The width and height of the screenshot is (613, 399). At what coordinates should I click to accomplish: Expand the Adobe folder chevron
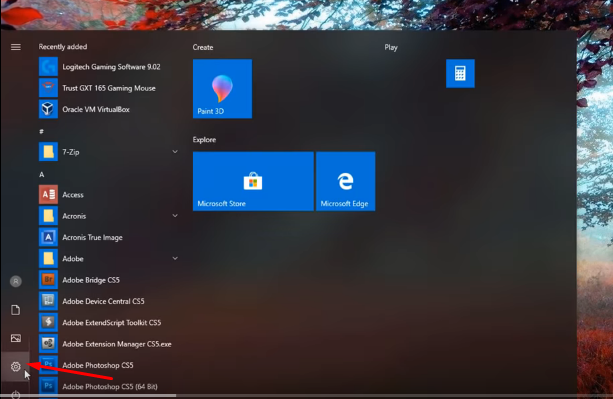[x=175, y=258]
